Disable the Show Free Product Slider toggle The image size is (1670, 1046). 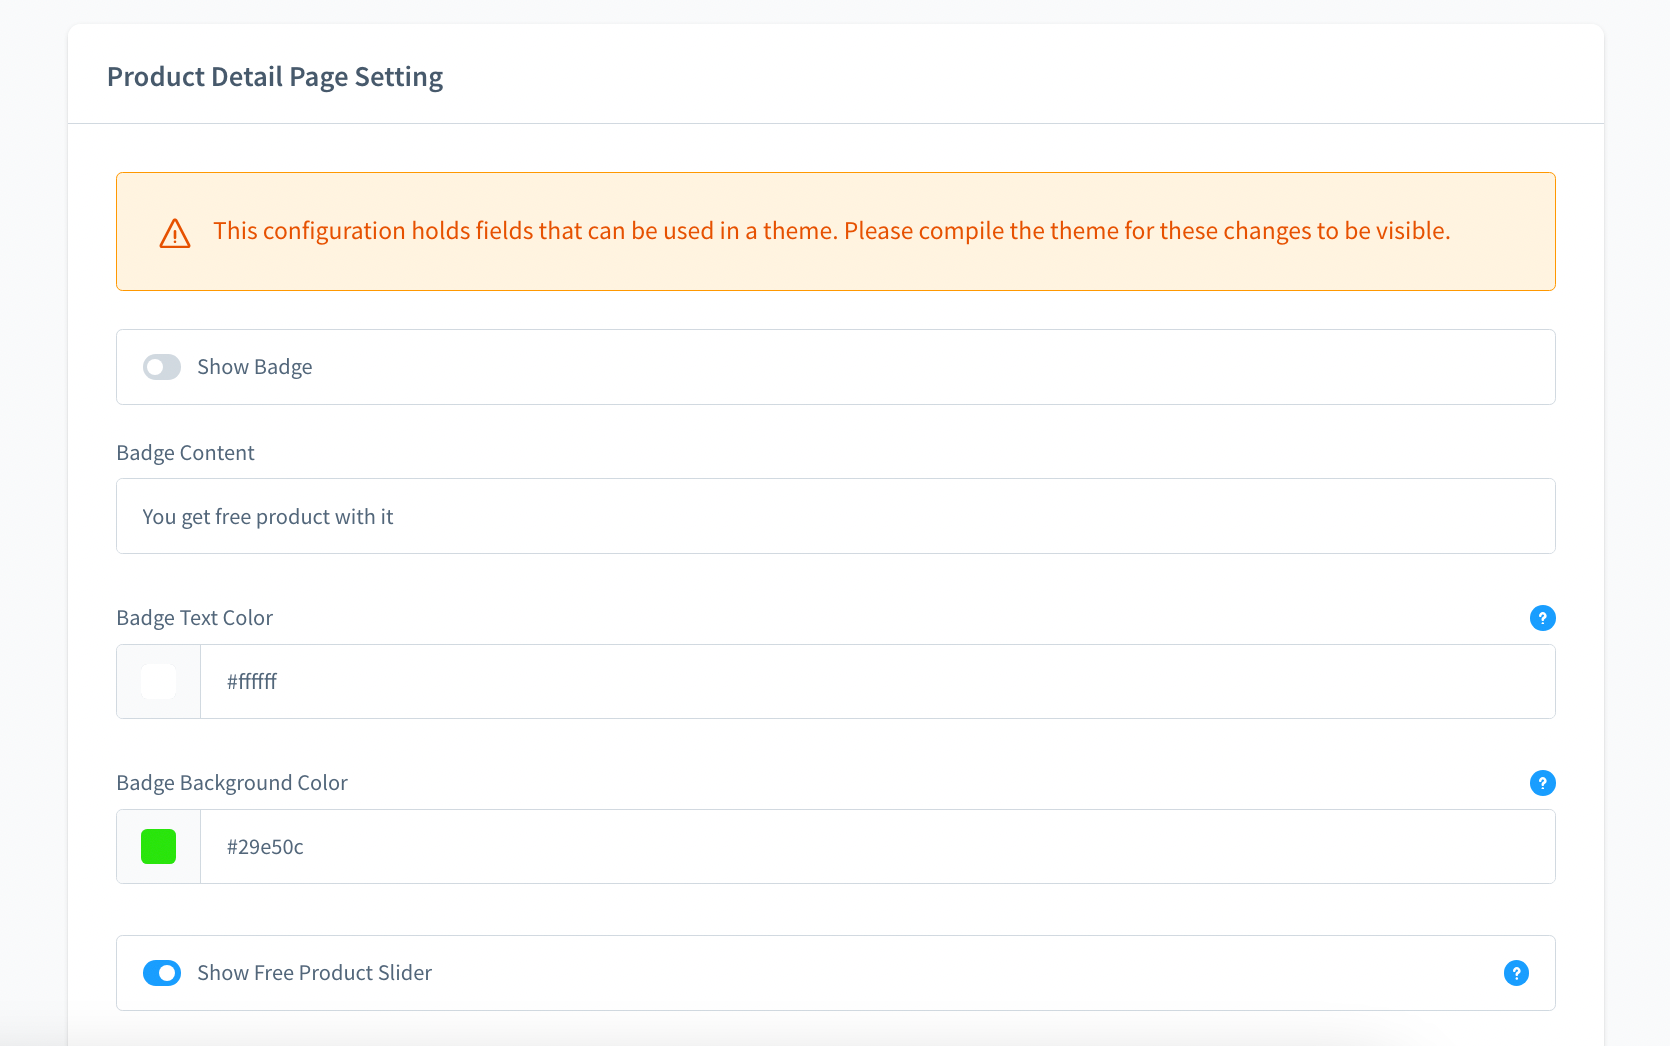click(x=162, y=973)
